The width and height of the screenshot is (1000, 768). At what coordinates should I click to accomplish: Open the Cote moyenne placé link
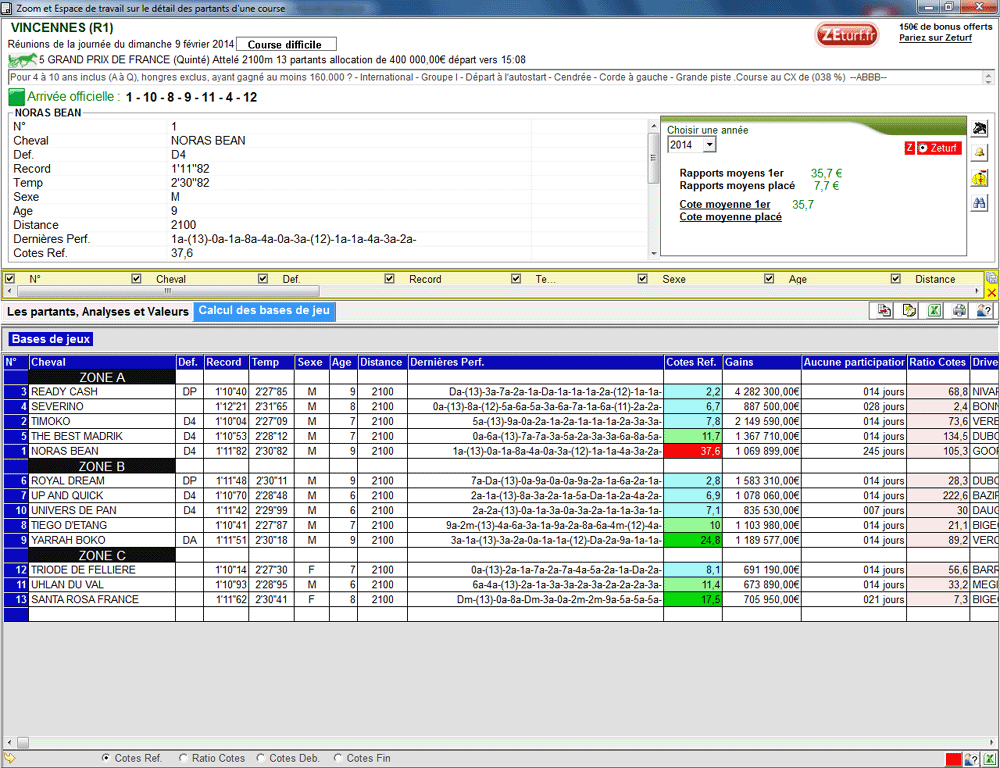coord(730,217)
